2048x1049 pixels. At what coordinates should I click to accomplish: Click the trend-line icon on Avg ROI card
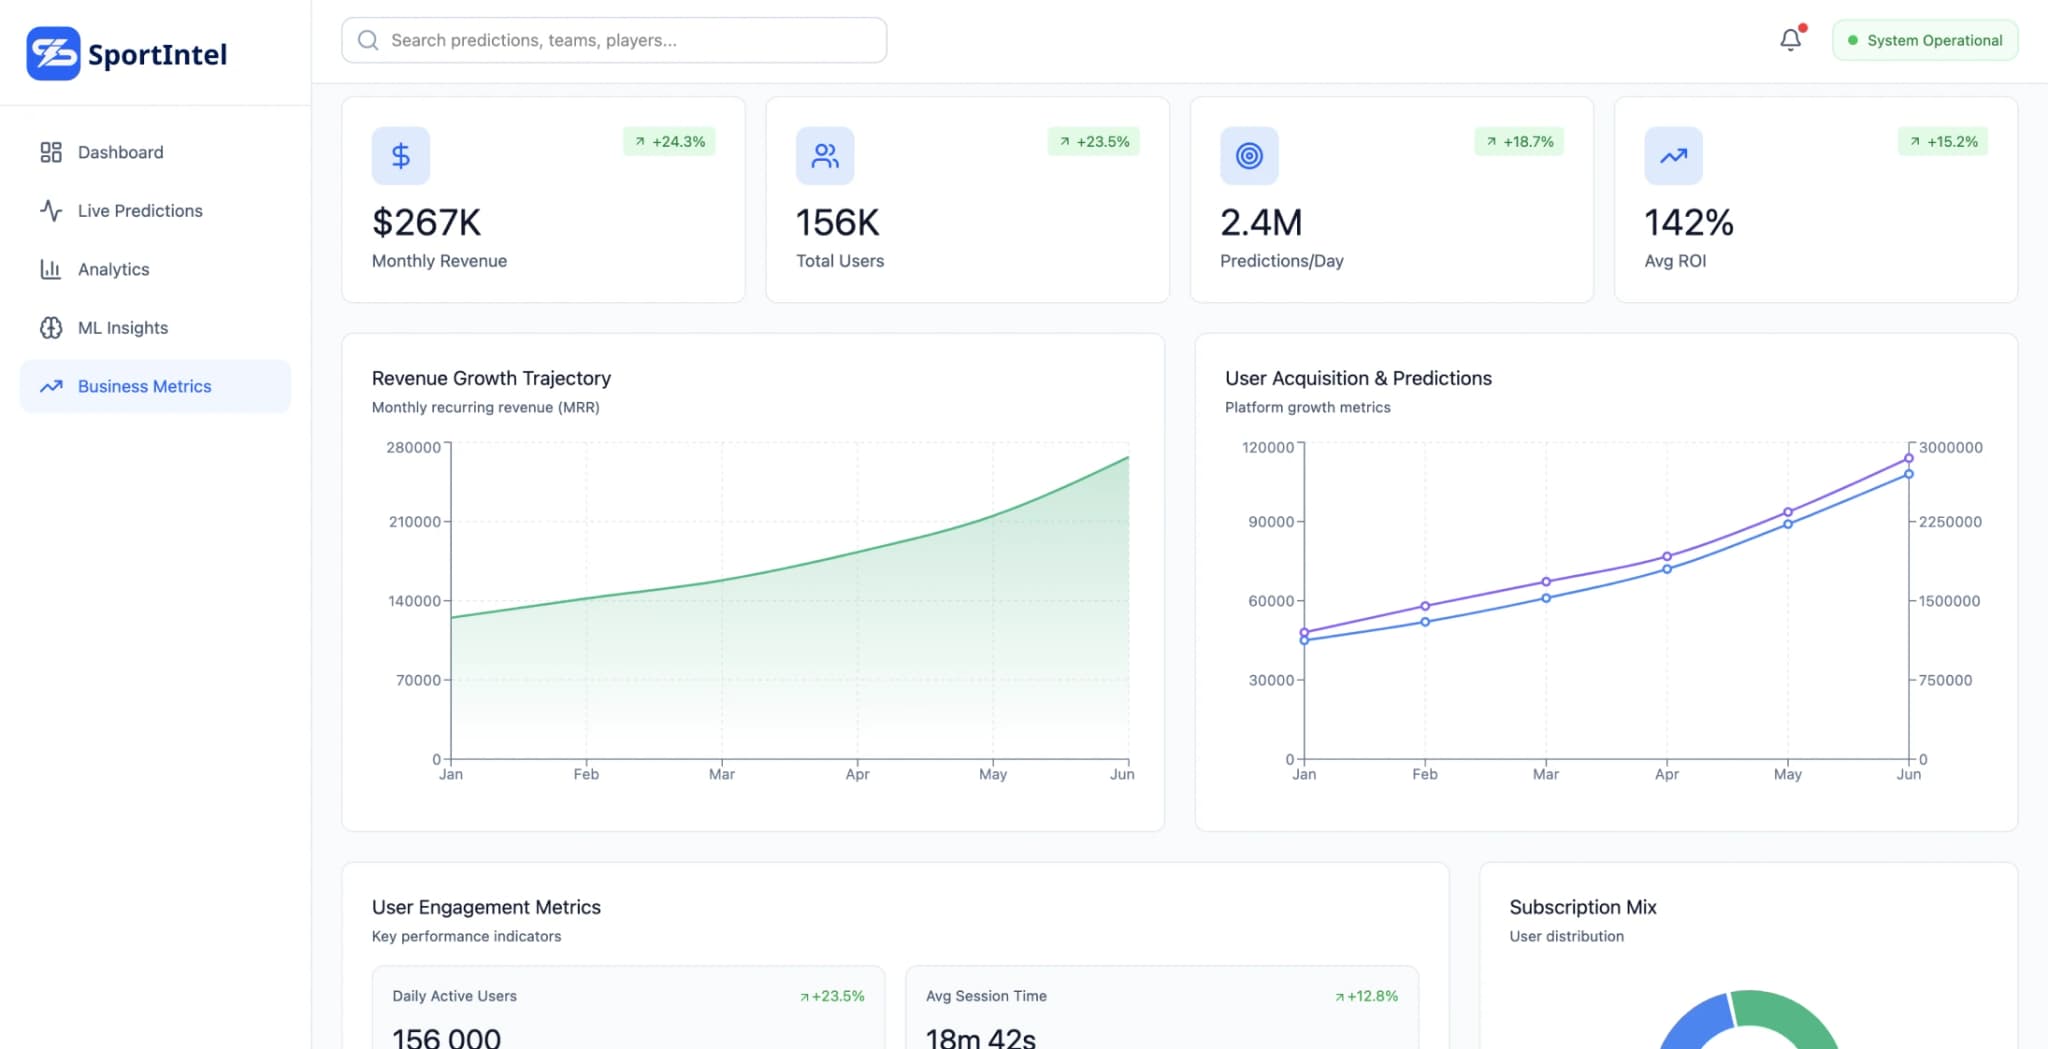tap(1673, 156)
